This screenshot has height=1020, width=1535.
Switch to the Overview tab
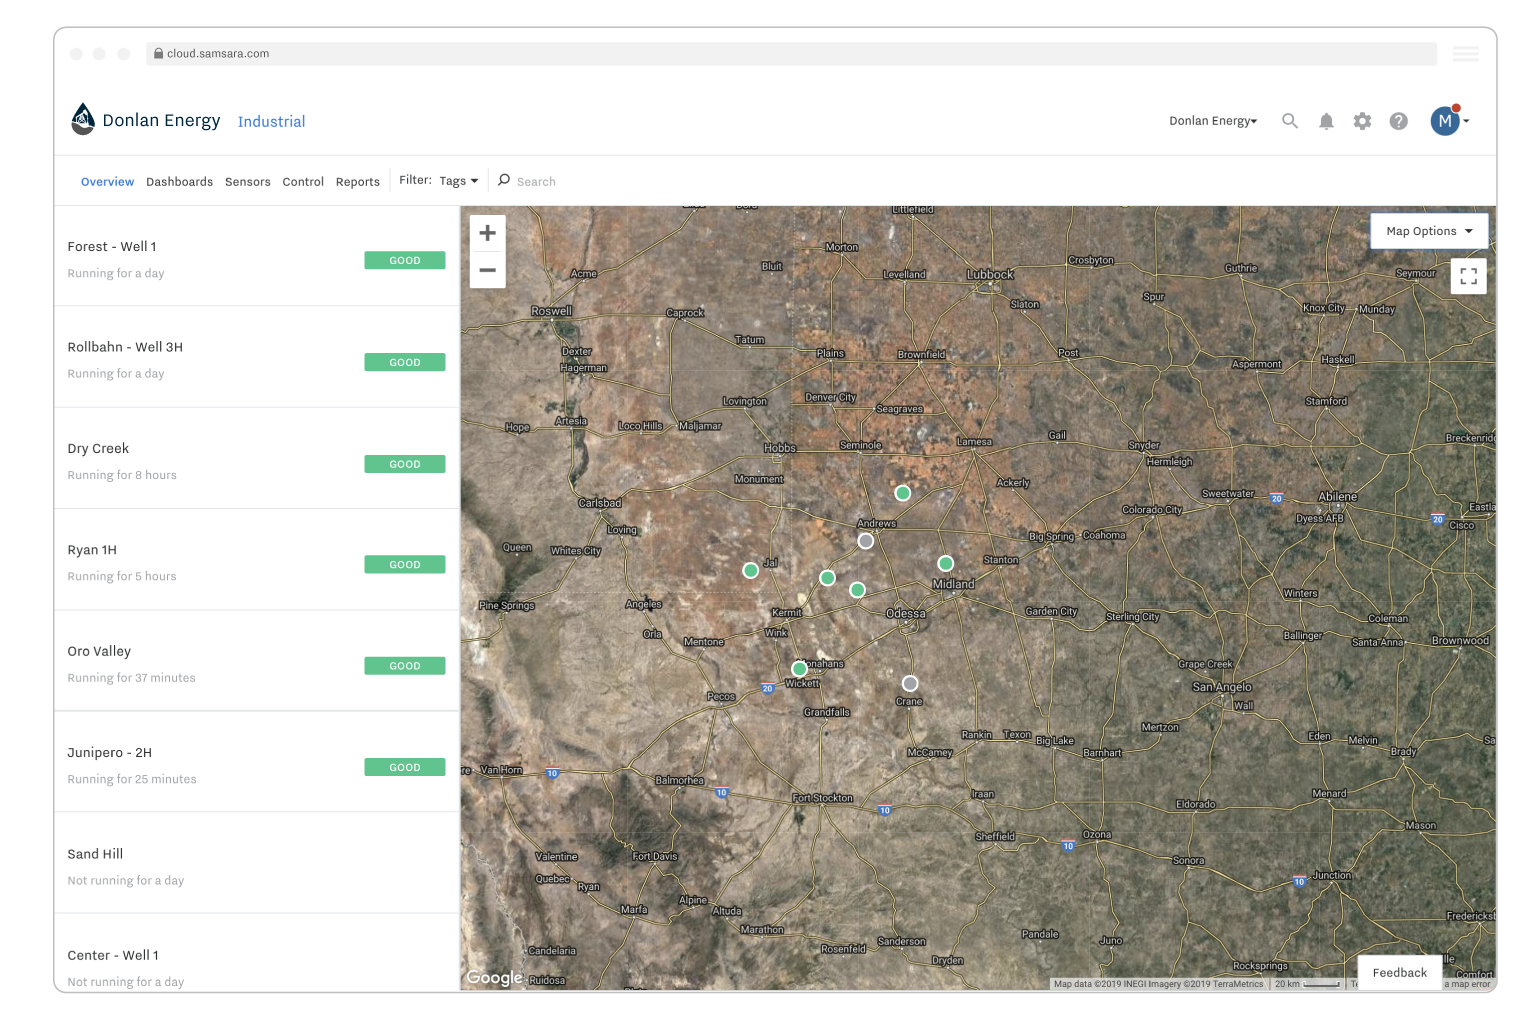click(x=107, y=182)
